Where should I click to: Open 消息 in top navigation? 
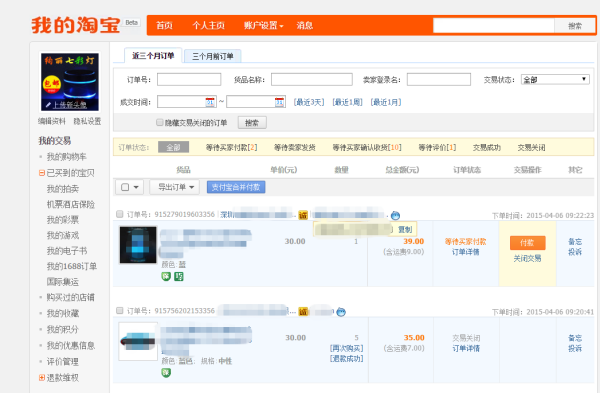305,26
